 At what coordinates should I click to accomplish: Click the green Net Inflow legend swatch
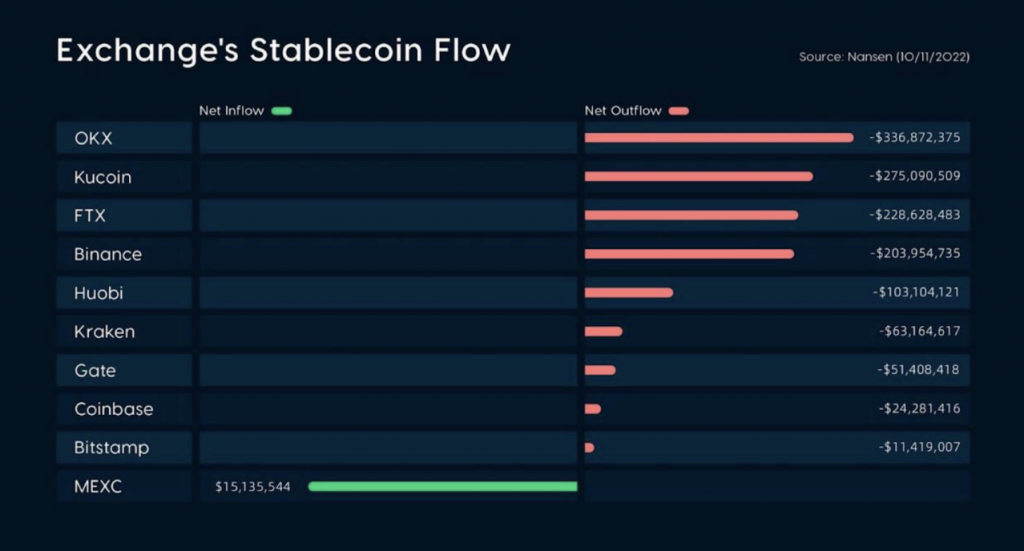tap(281, 111)
